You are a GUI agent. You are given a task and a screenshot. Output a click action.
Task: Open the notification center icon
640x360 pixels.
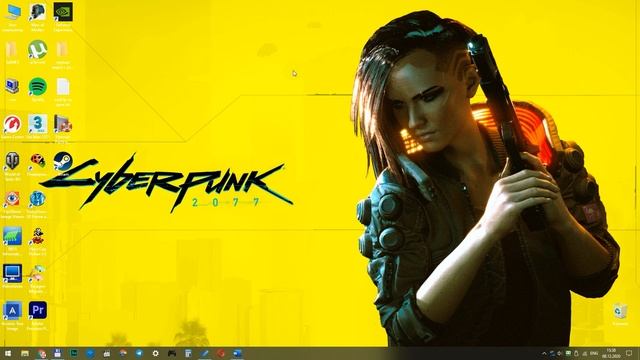(629, 353)
